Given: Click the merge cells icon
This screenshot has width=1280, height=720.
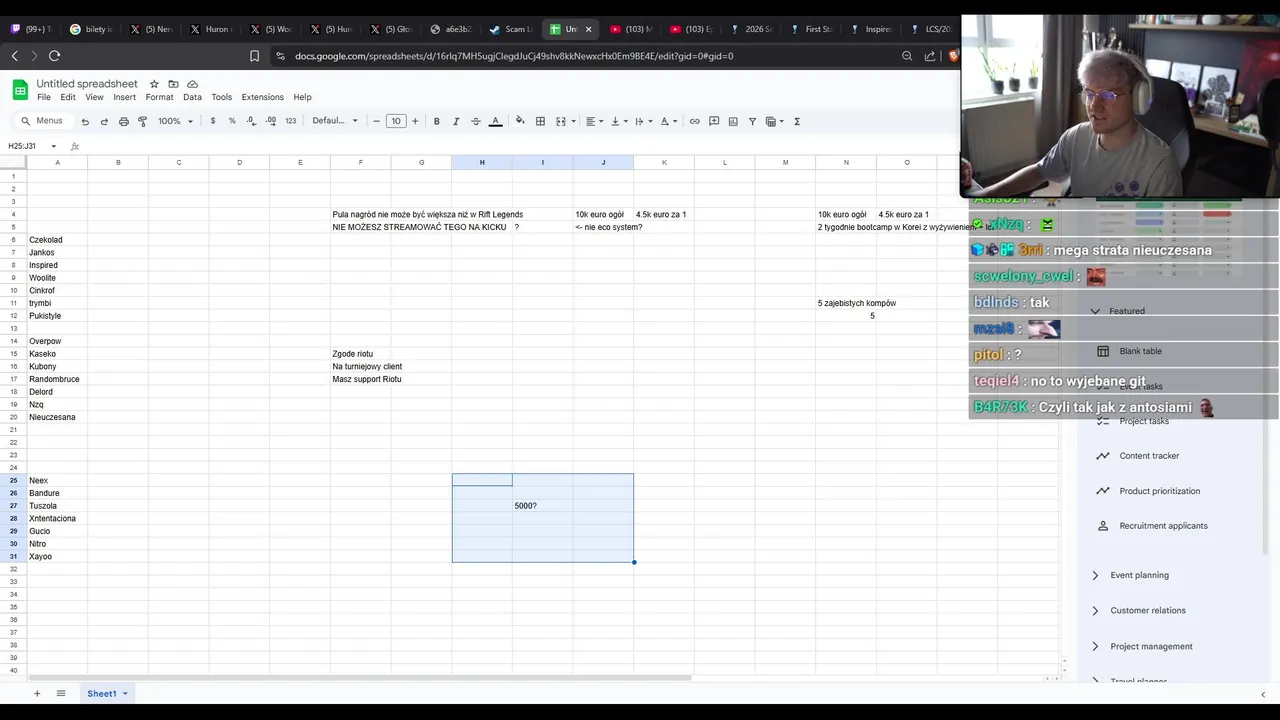Looking at the screenshot, I should click(x=561, y=121).
